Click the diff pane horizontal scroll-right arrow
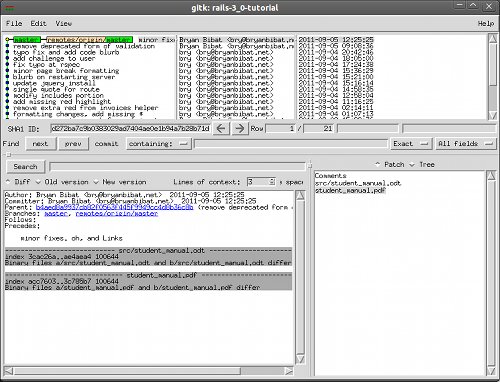This screenshot has height=382, width=500. coord(289,371)
